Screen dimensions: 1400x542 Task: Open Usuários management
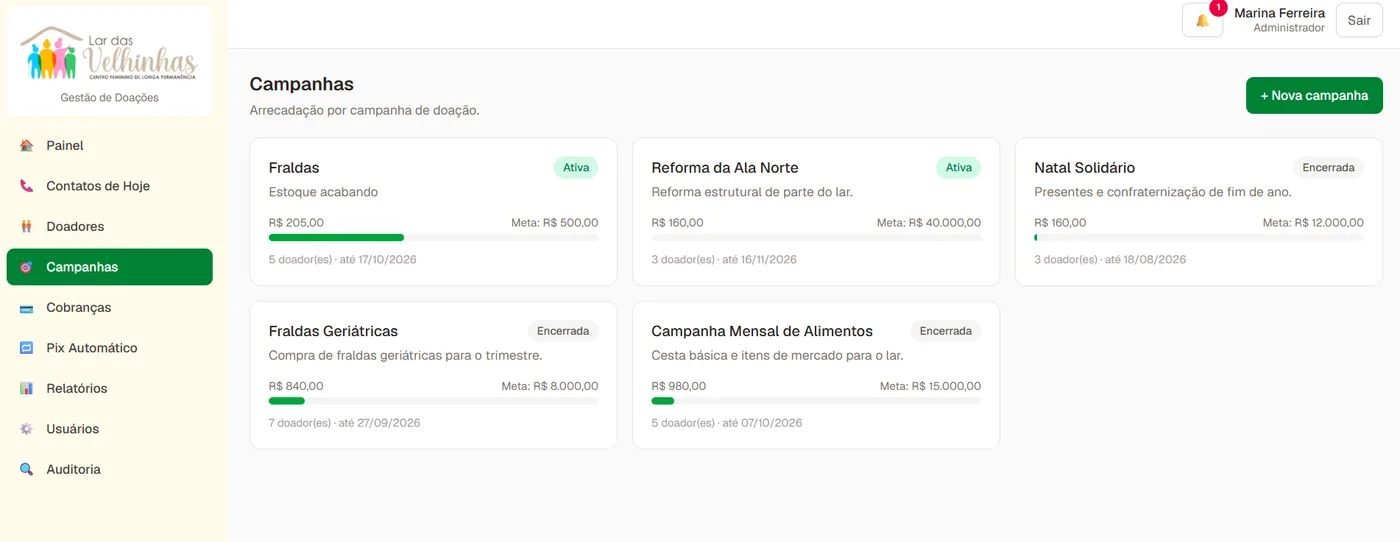(109, 429)
